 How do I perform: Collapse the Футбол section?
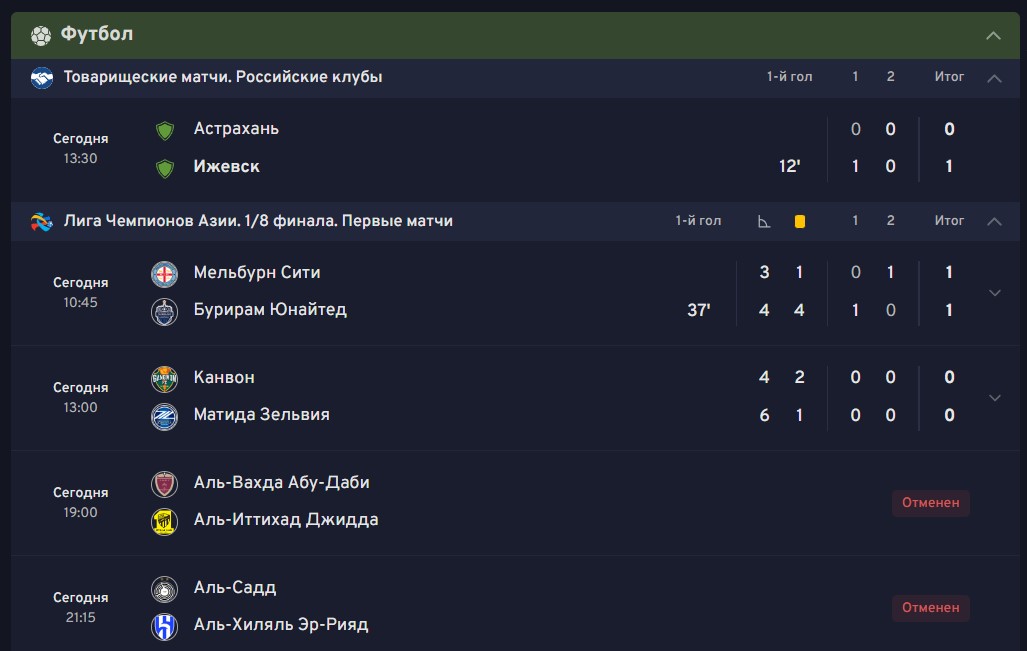click(993, 36)
